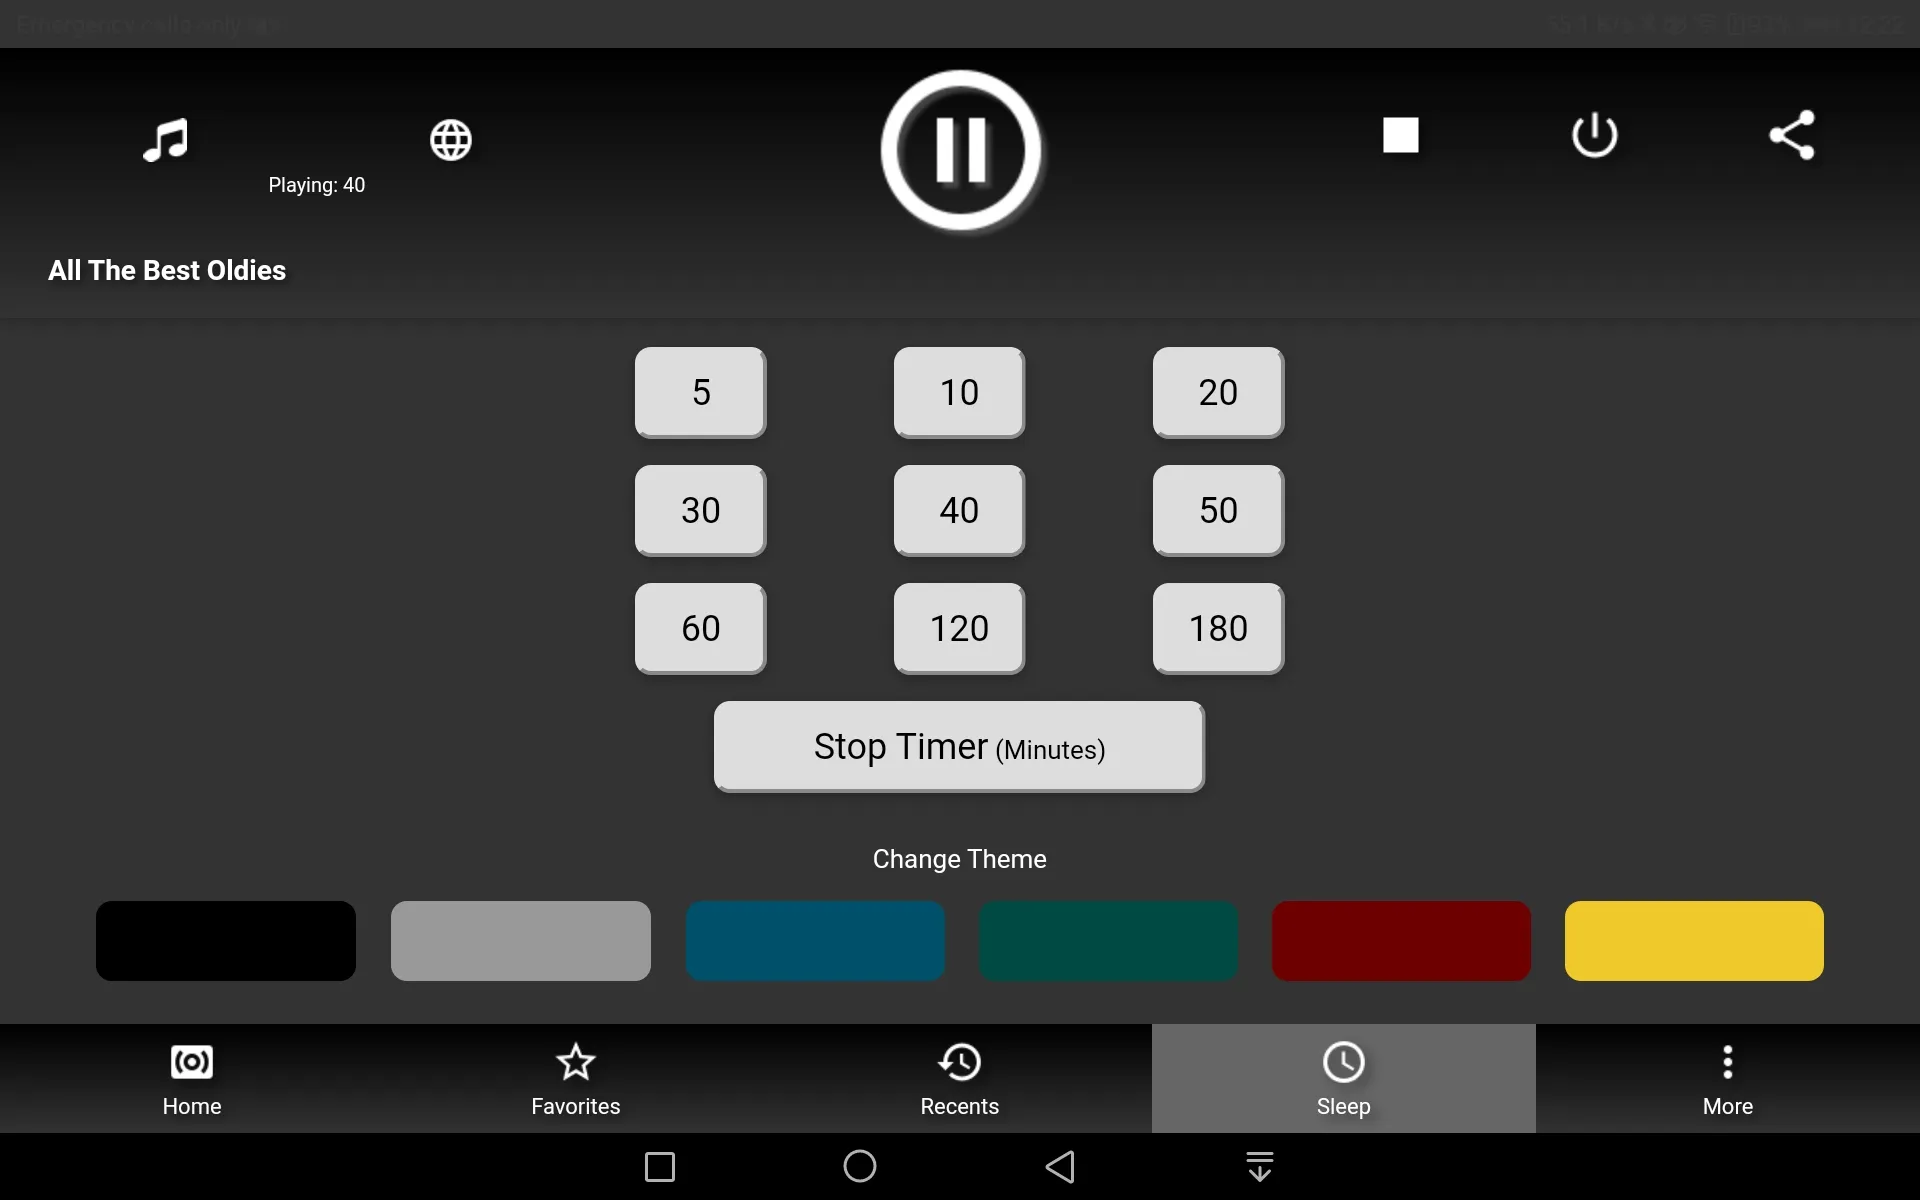
Task: Open Recents tab
Action: [959, 1078]
